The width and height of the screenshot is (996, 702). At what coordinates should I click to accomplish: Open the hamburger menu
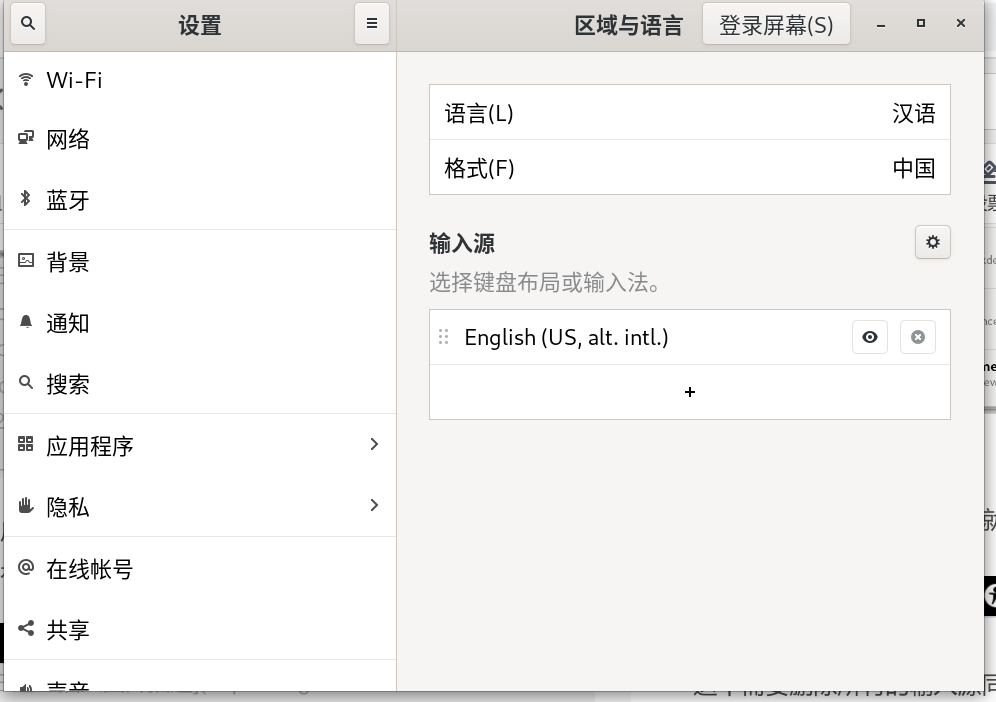point(371,24)
